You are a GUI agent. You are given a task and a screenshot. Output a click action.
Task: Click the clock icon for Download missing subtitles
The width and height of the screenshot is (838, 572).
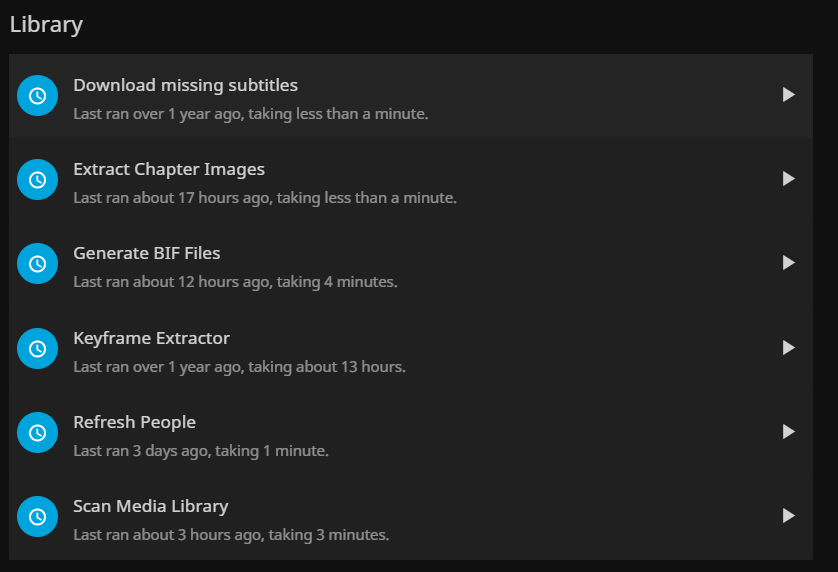coord(38,96)
